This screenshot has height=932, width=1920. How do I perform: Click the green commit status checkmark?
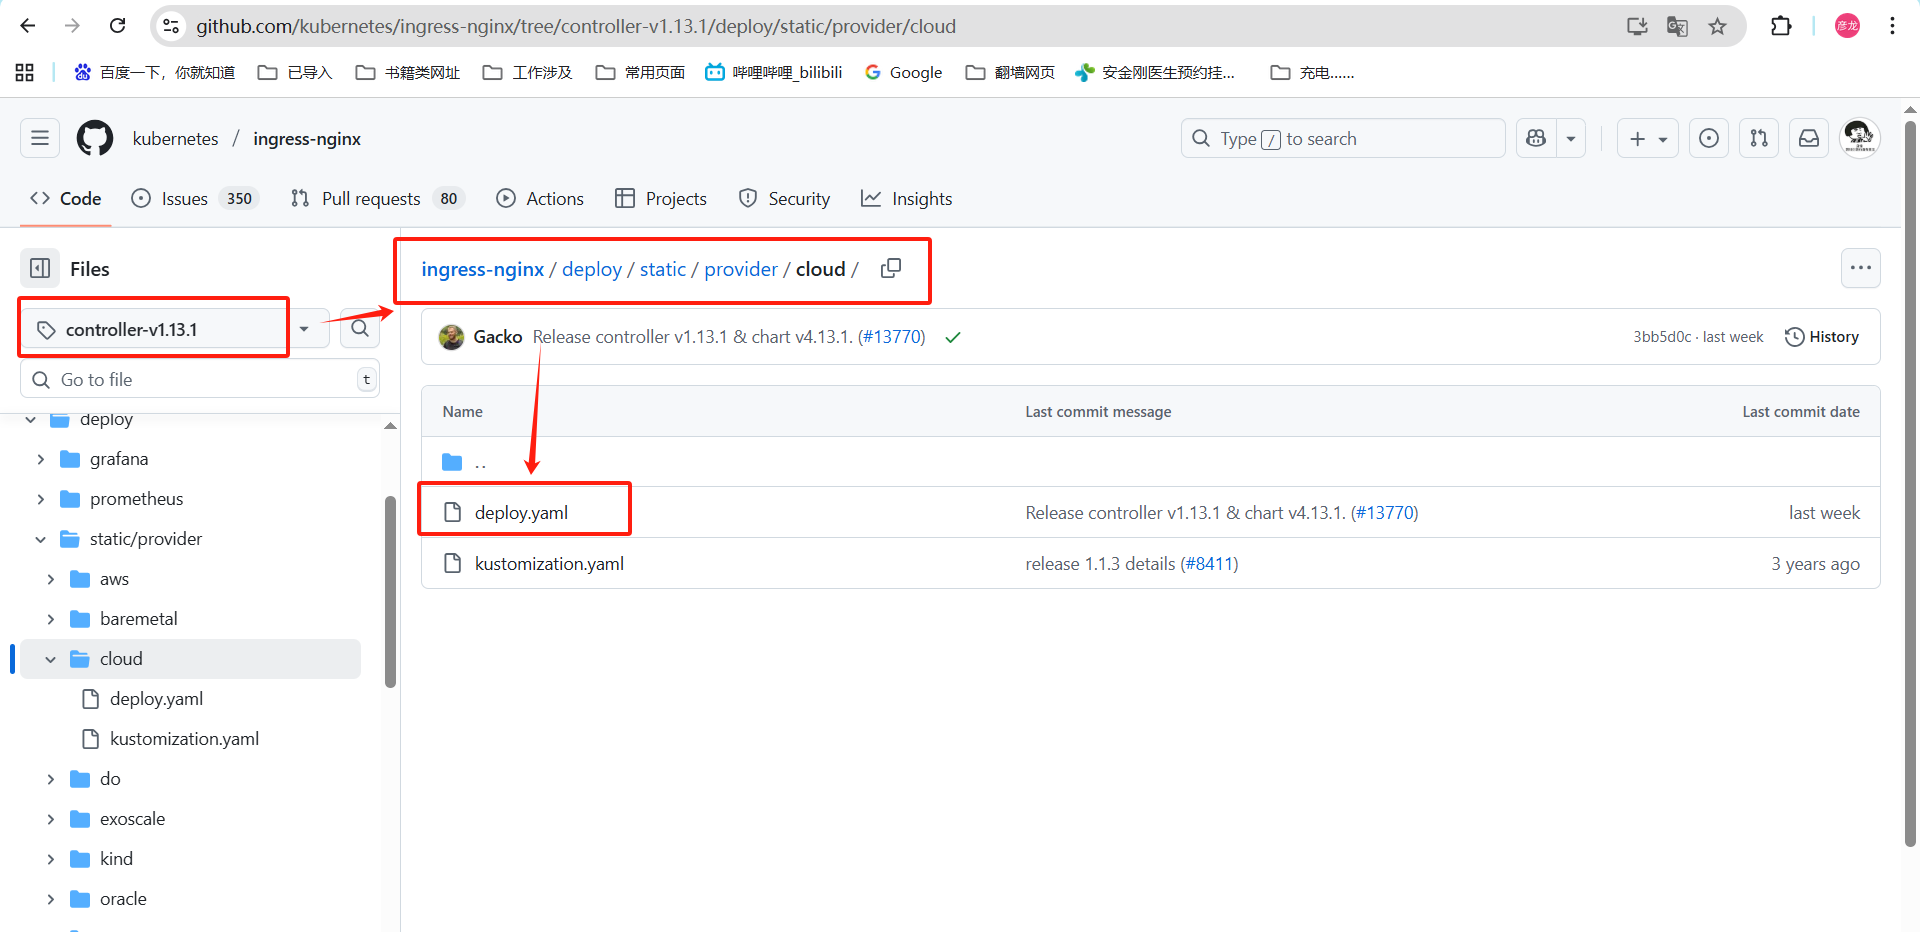point(953,337)
